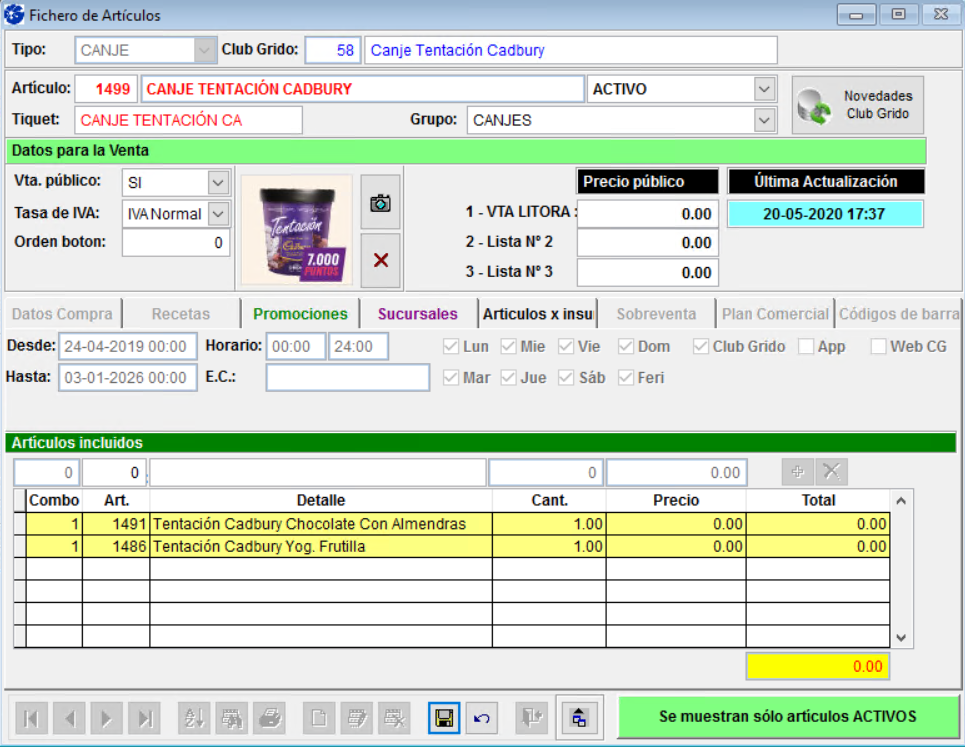Viewport: 965px width, 747px height.
Task: Open the Códigos de barra tab
Action: [899, 314]
